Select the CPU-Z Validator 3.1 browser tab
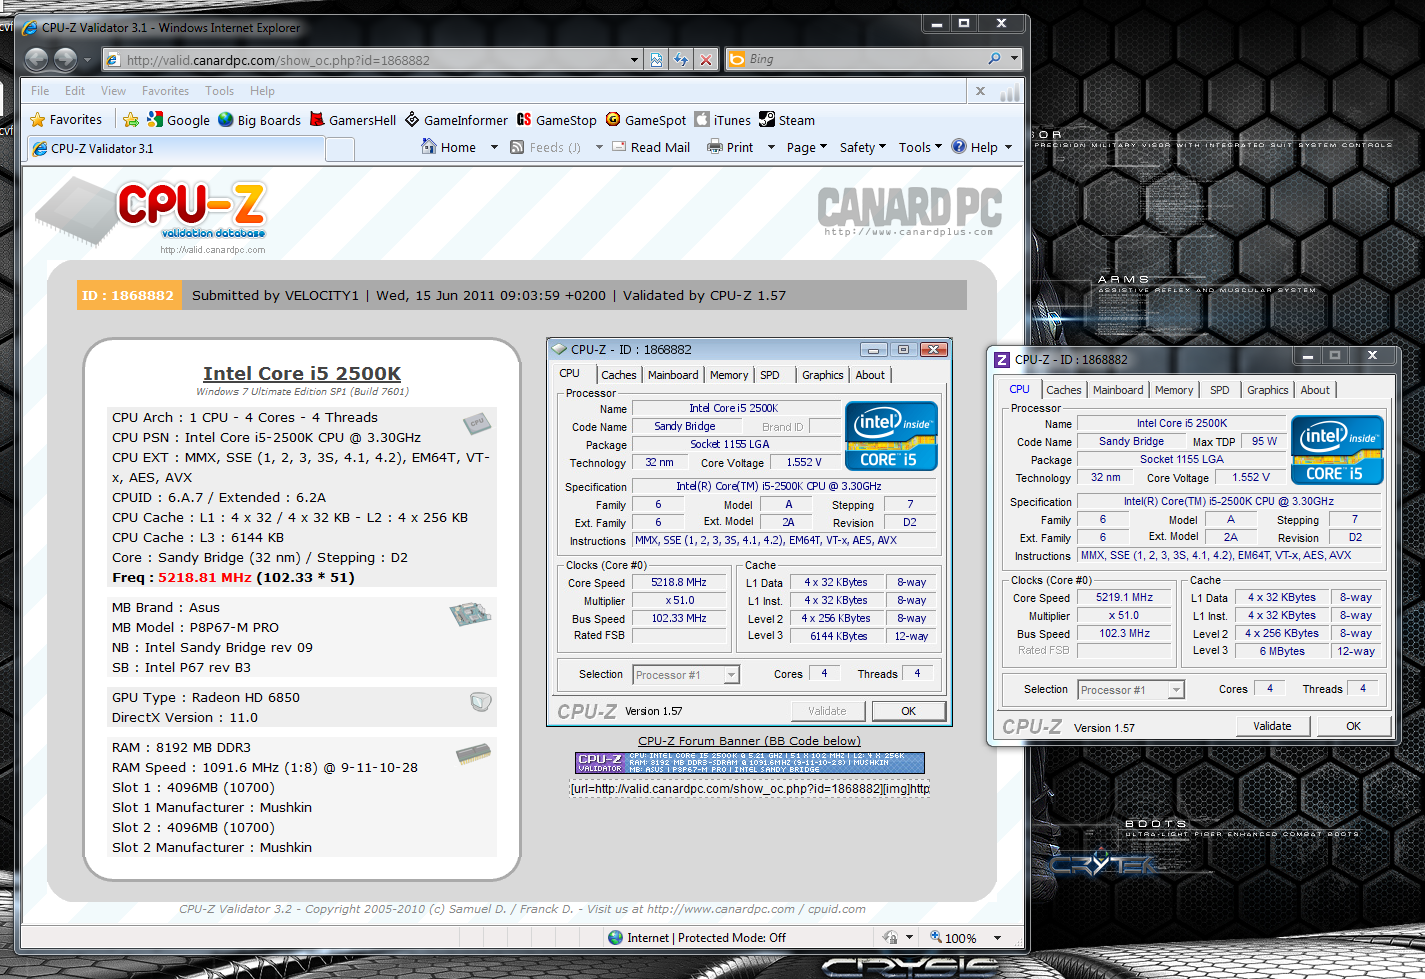This screenshot has width=1425, height=979. click(175, 148)
